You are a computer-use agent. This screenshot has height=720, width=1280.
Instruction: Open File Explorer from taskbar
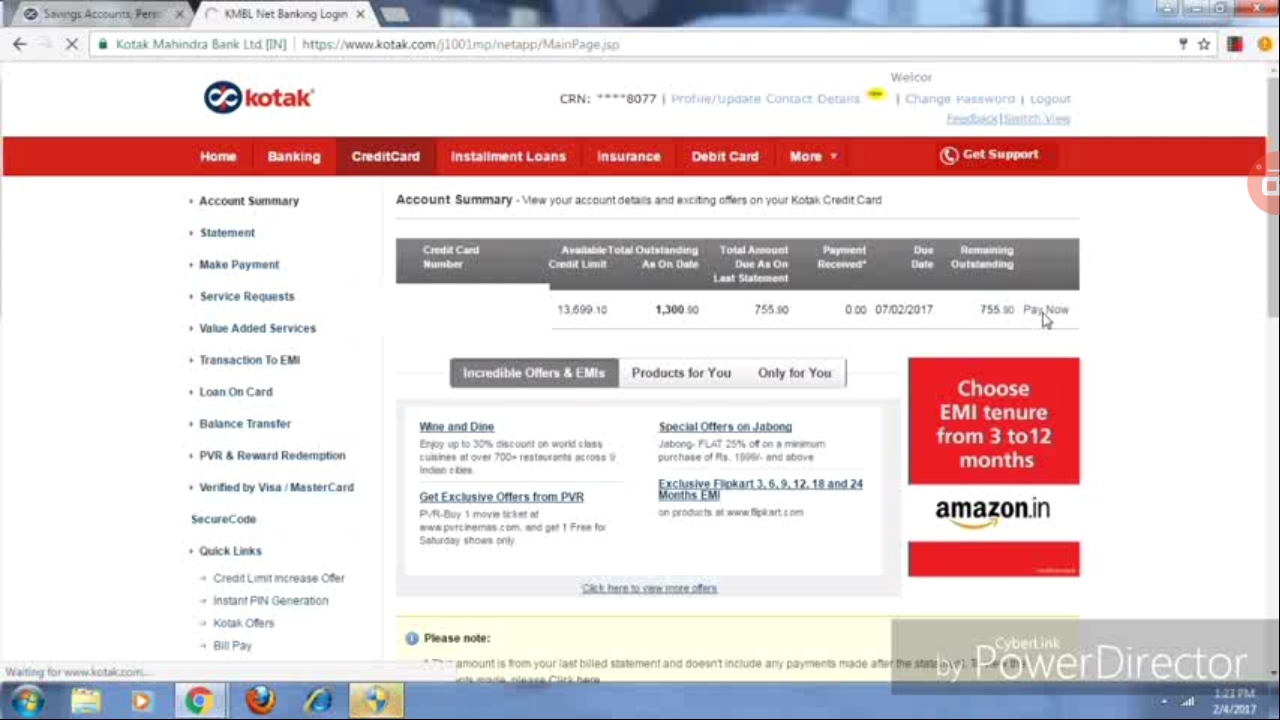coord(86,701)
